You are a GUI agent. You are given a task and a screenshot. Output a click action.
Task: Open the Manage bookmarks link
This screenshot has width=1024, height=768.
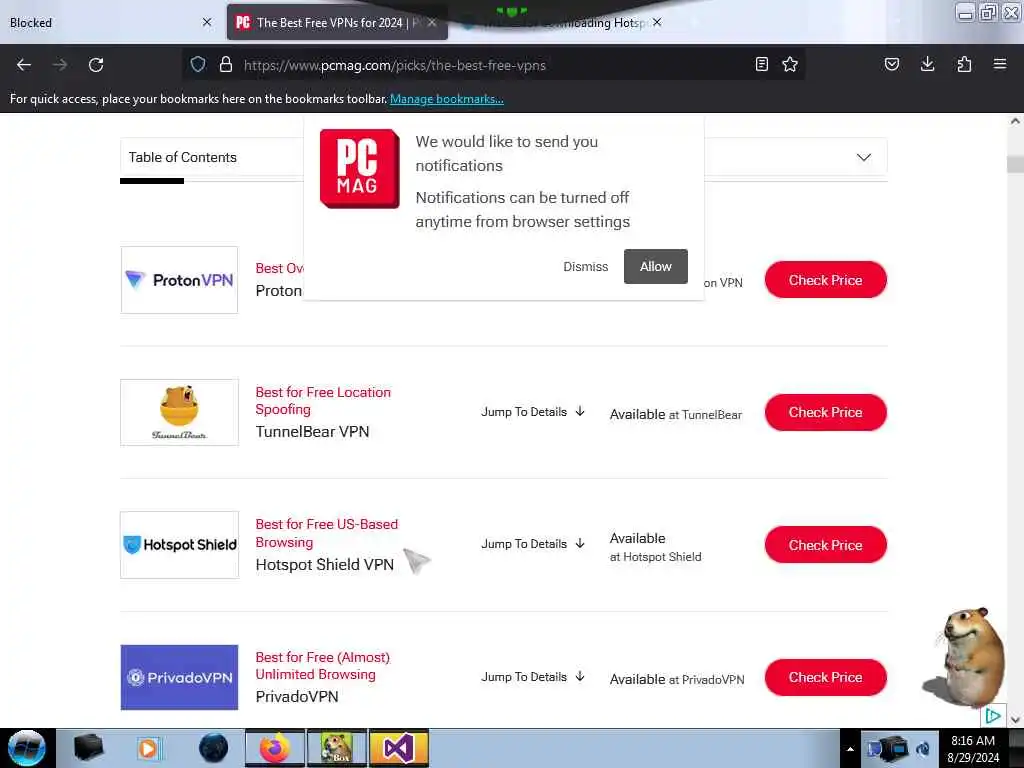tap(447, 99)
